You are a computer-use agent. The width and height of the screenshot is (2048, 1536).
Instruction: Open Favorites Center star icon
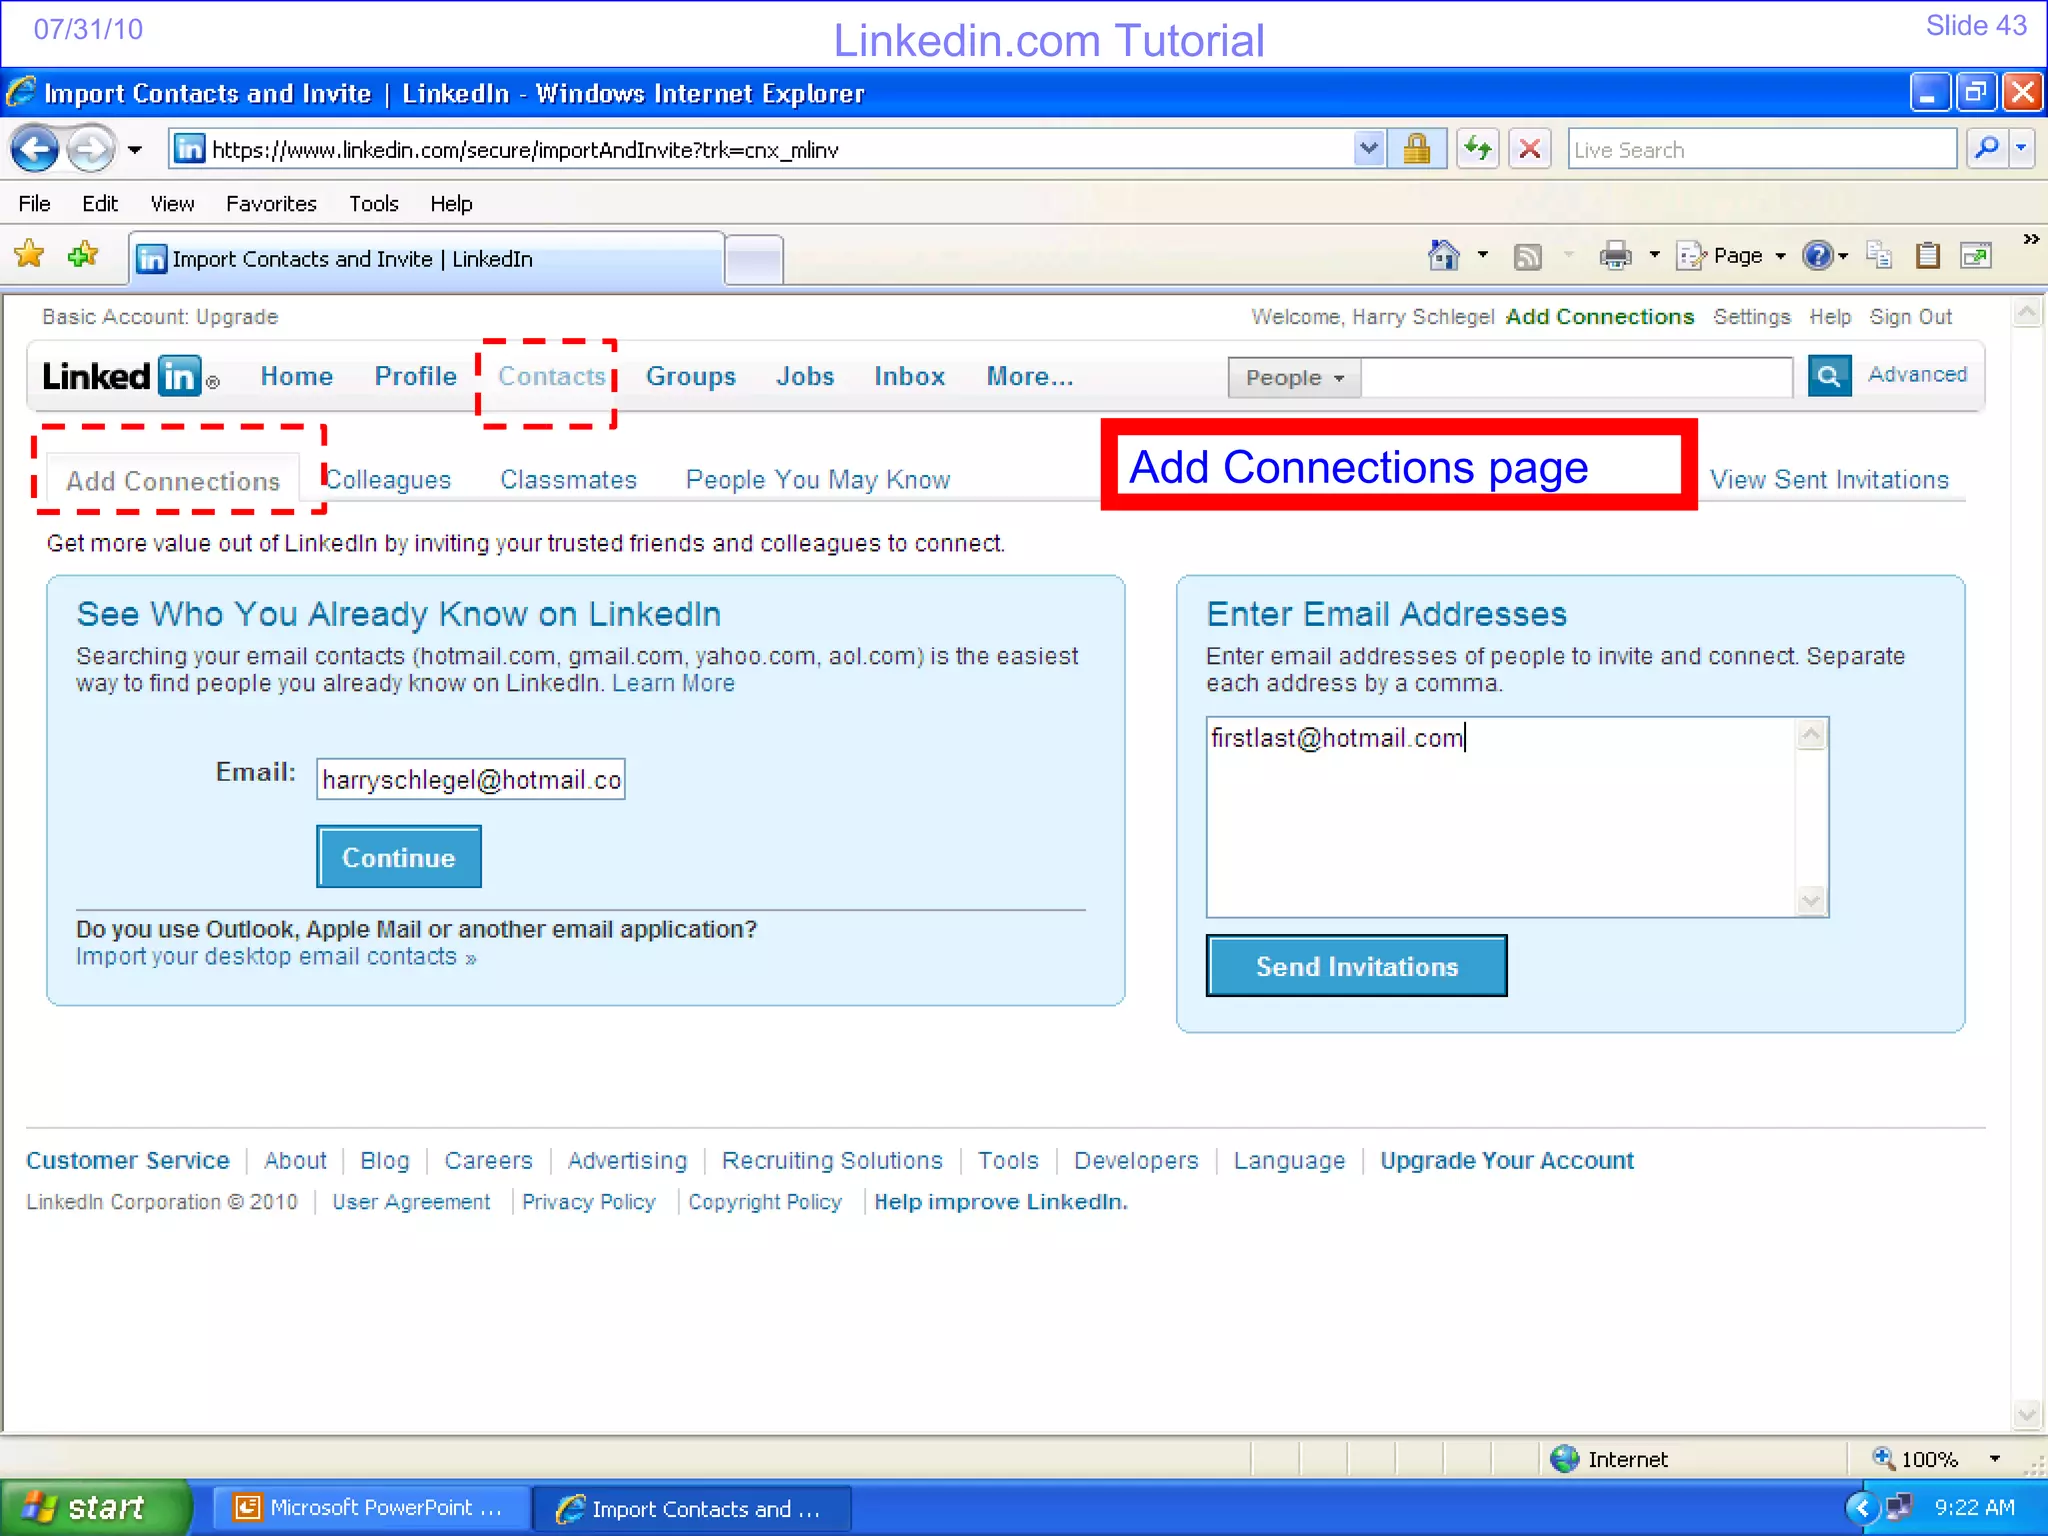[29, 255]
